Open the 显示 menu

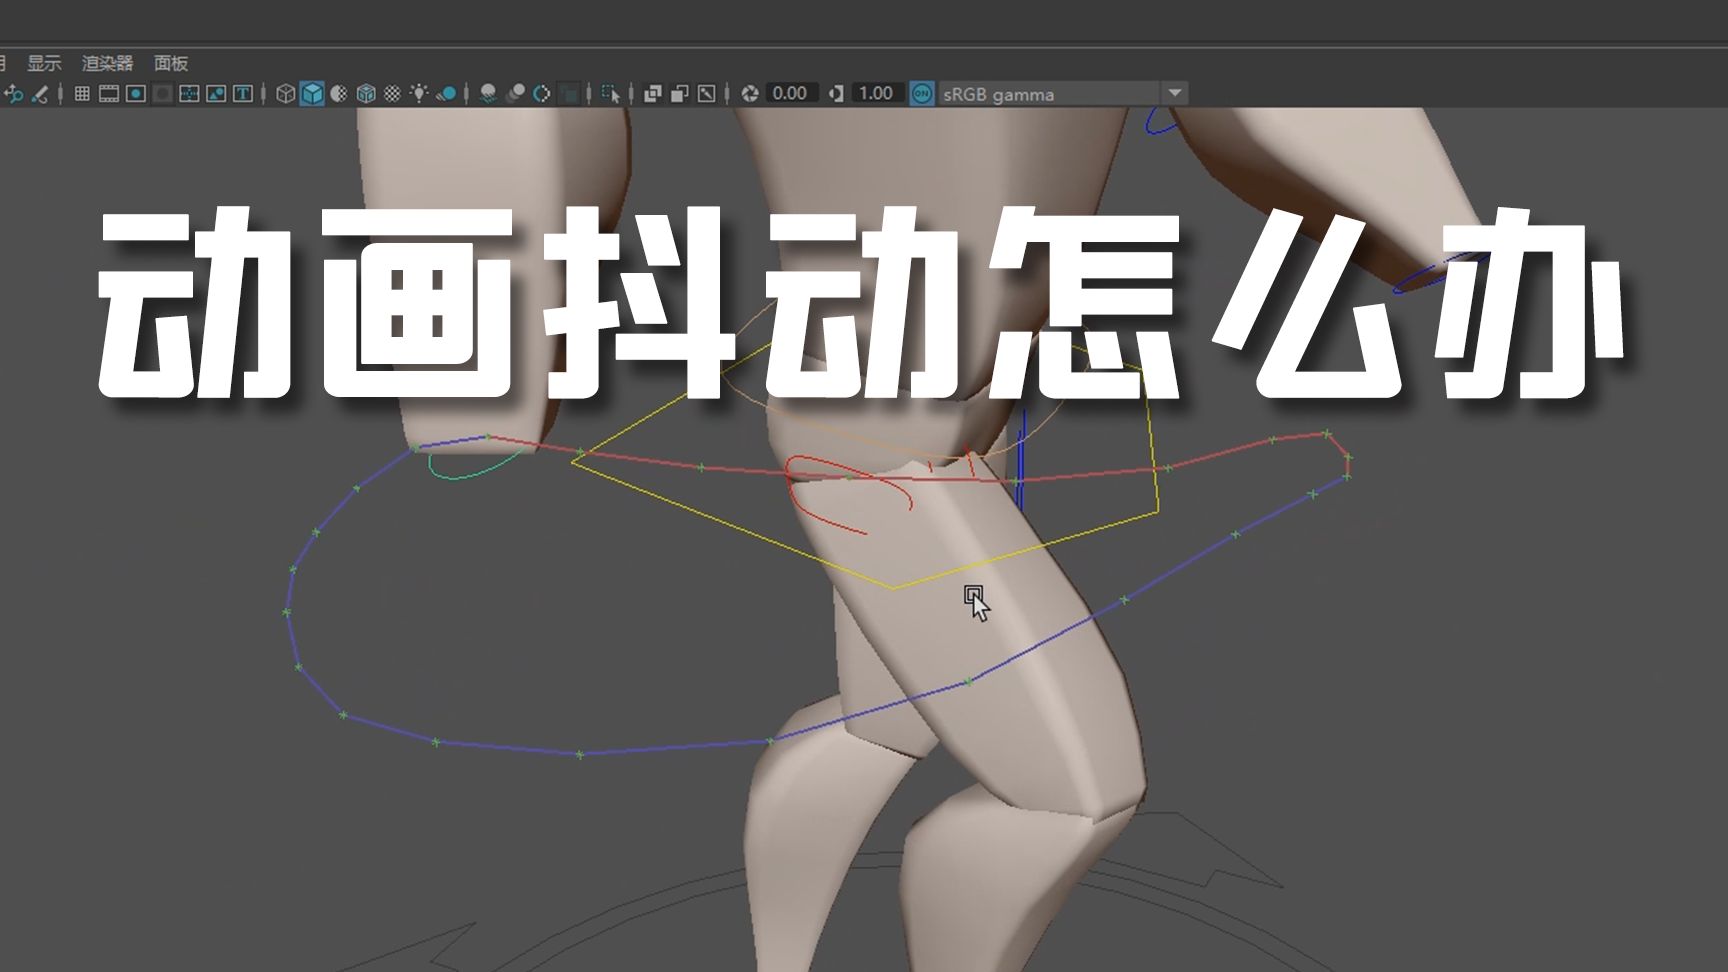point(44,63)
